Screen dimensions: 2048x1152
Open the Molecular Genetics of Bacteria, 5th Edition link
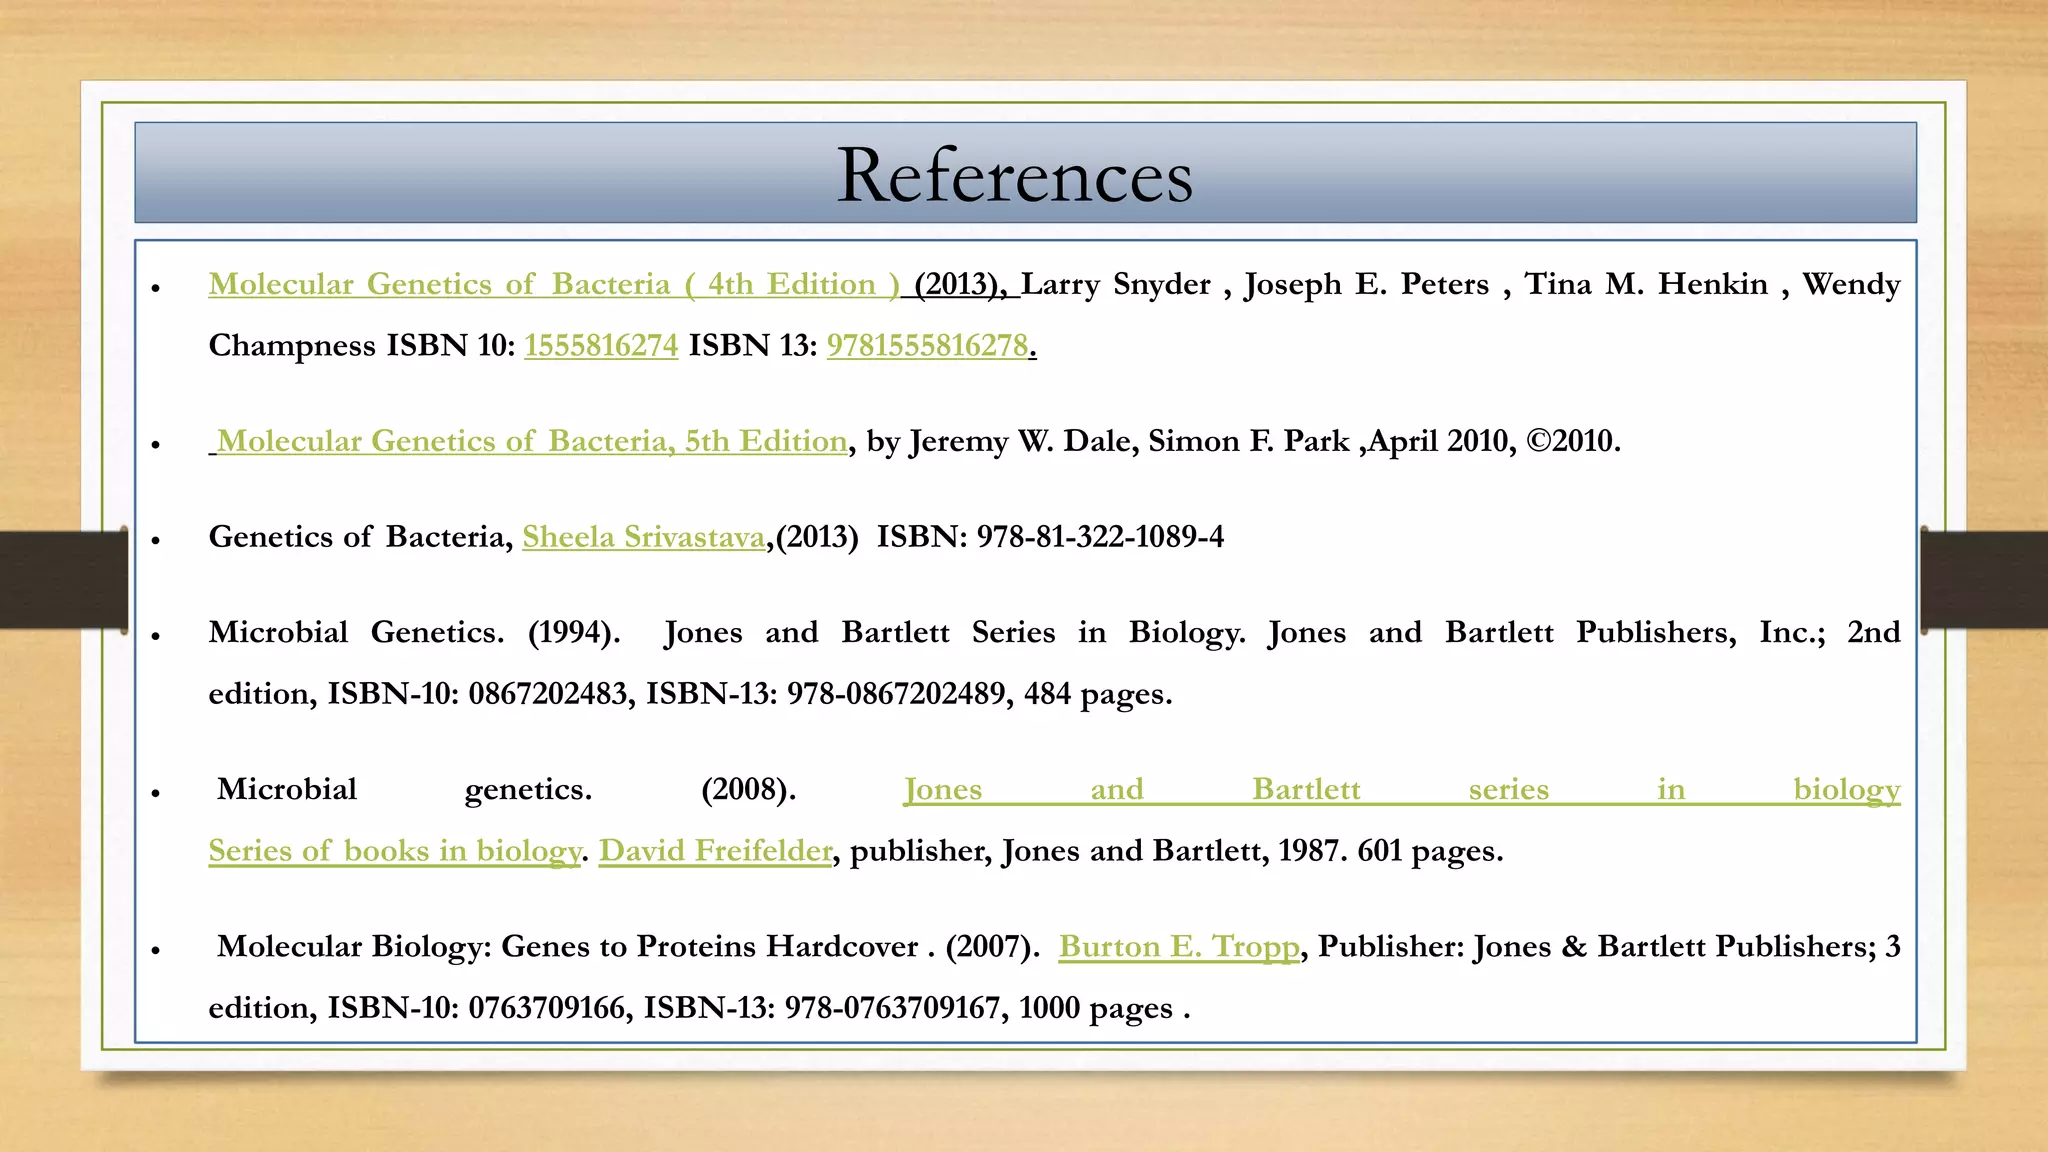pos(532,441)
